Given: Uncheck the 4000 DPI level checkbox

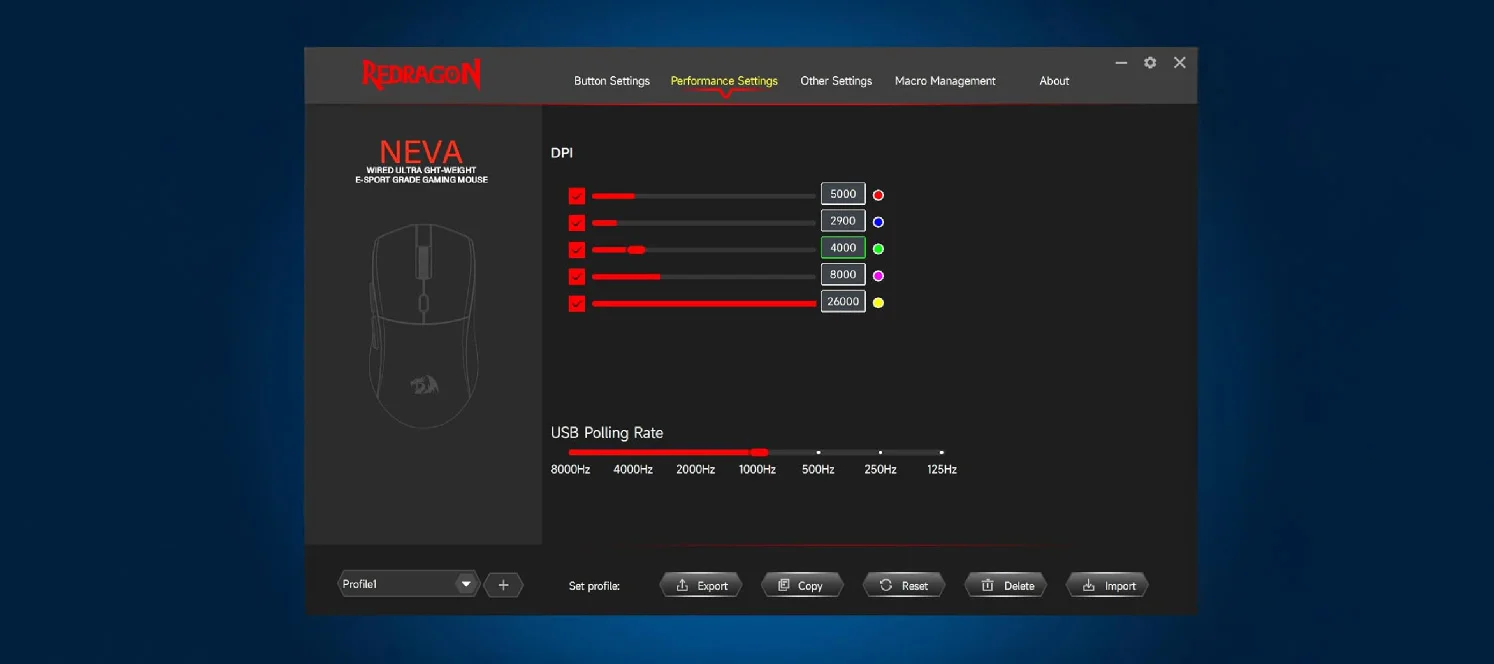Looking at the screenshot, I should pyautogui.click(x=576, y=250).
